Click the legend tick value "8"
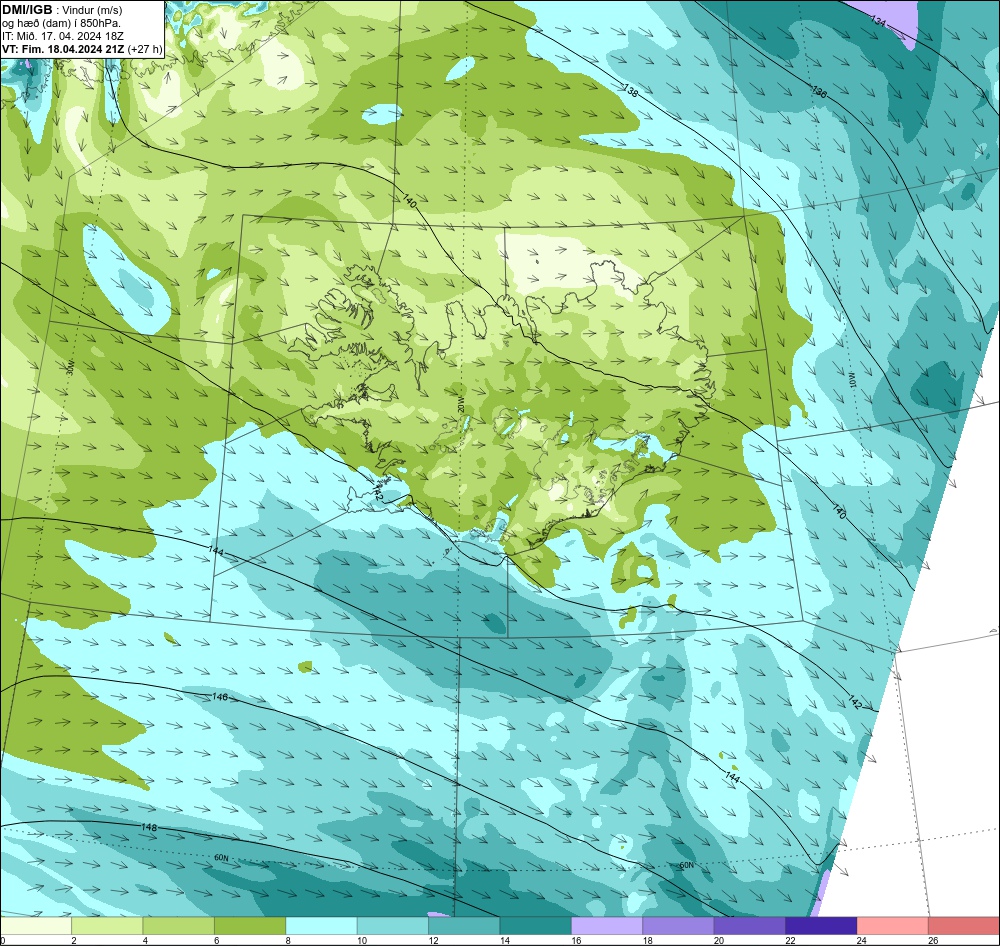 coord(288,940)
